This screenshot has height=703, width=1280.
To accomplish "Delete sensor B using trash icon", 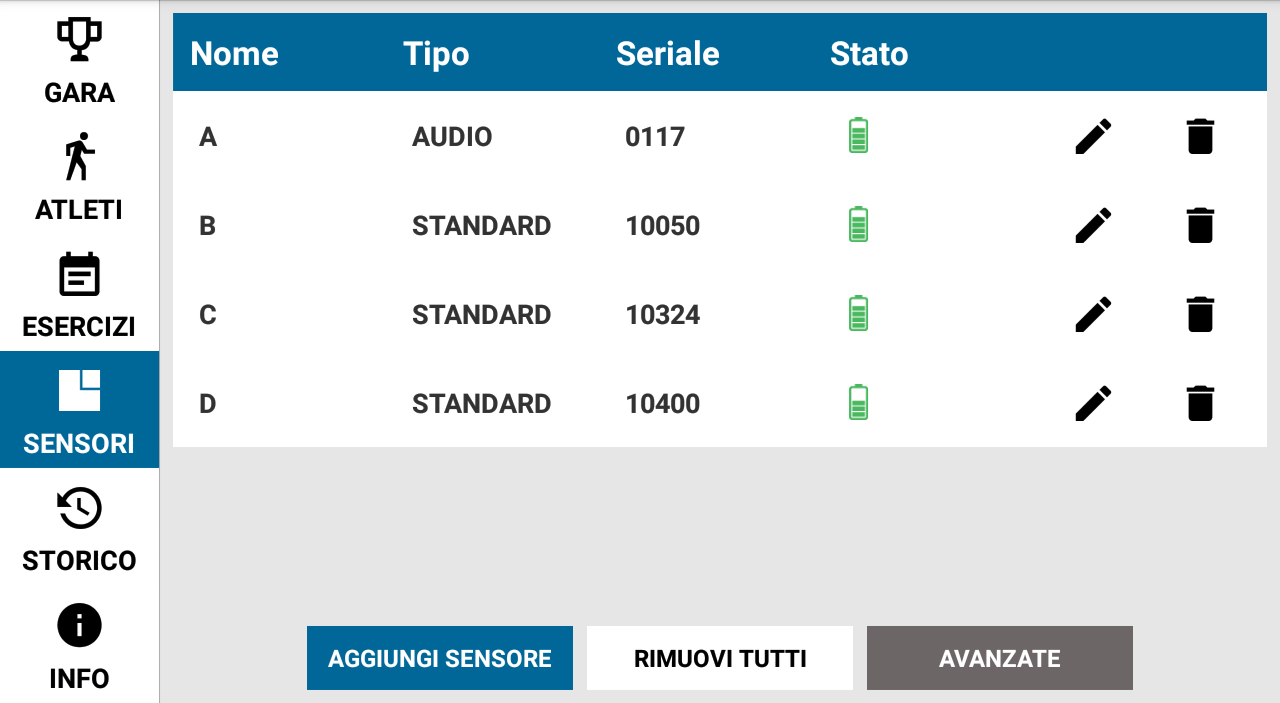I will [1200, 225].
